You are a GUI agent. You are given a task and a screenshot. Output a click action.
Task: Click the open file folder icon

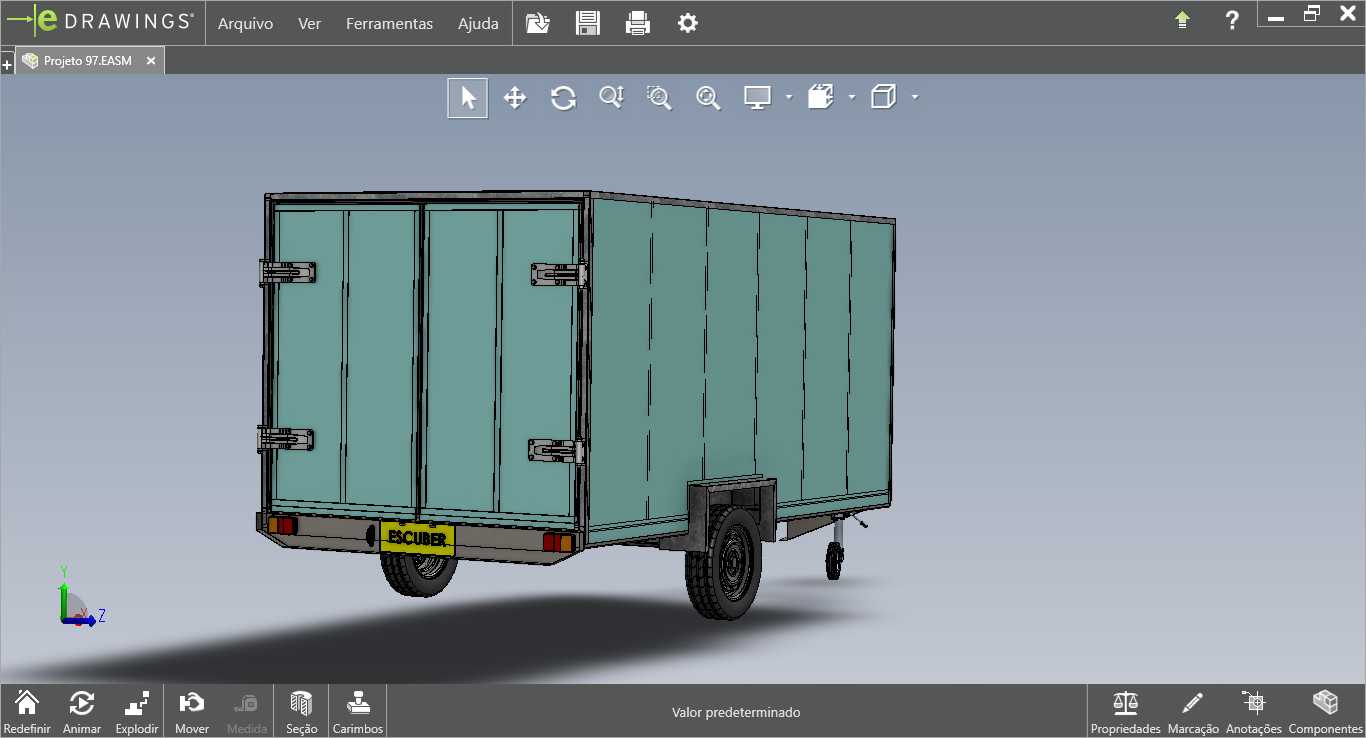click(x=538, y=23)
